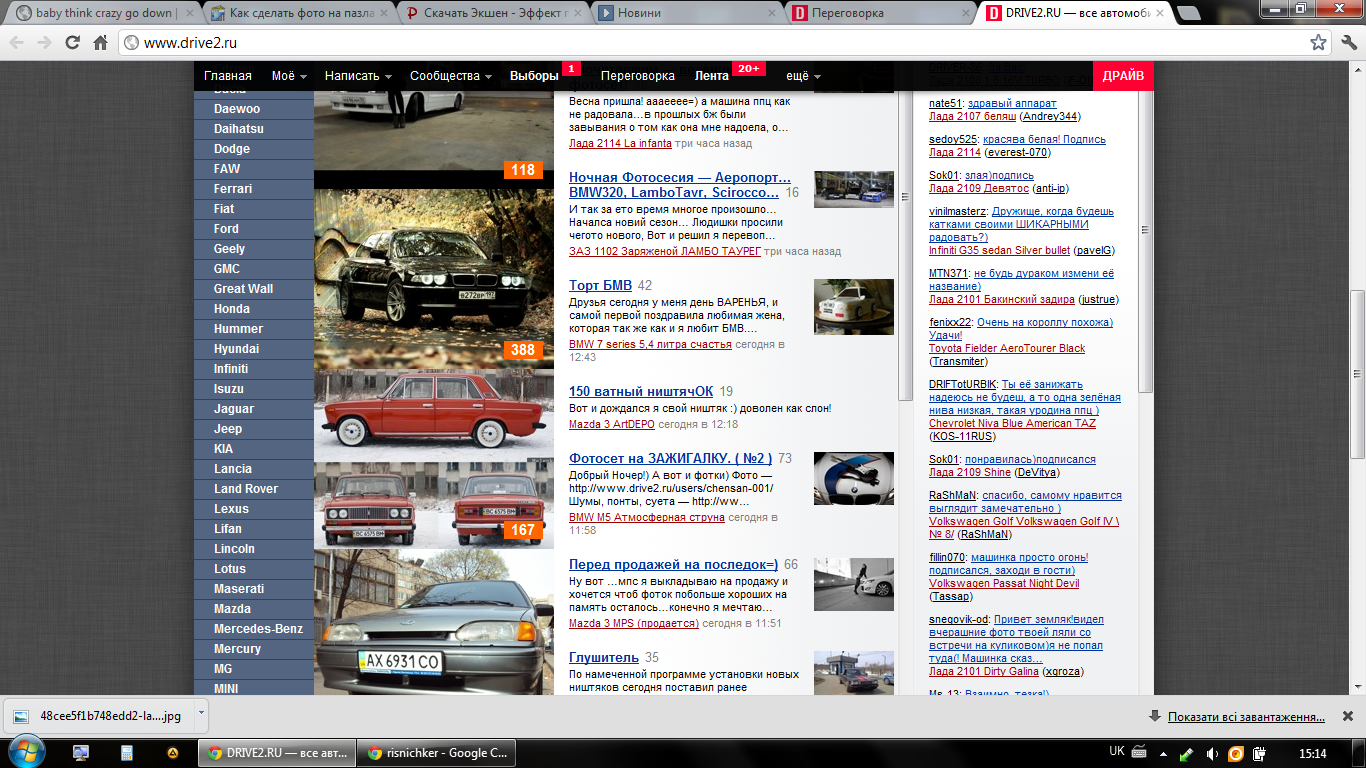Click the browser back arrow
This screenshot has width=1366, height=768.
pyautogui.click(x=17, y=43)
